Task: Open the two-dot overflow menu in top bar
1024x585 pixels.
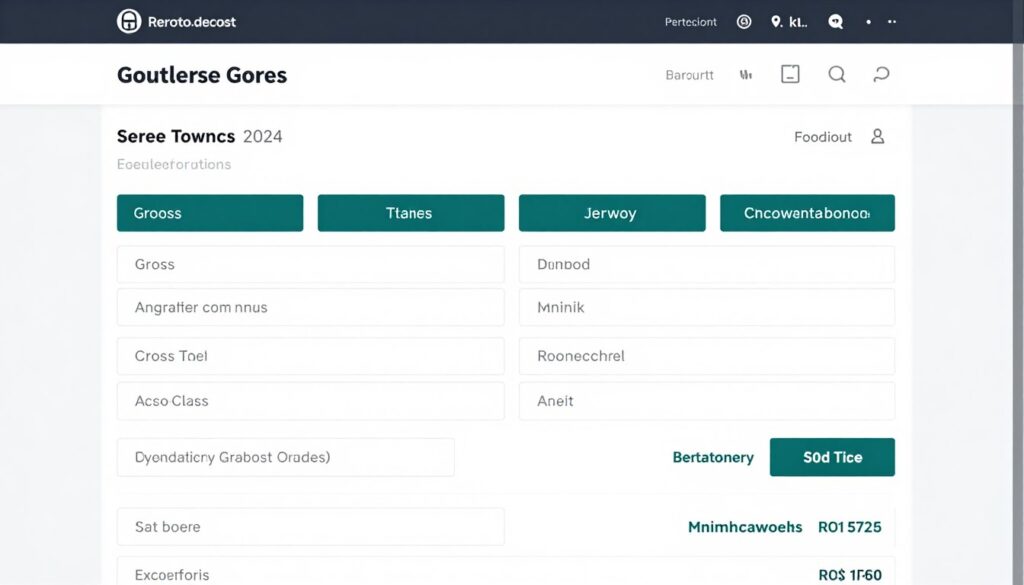Action: [893, 21]
